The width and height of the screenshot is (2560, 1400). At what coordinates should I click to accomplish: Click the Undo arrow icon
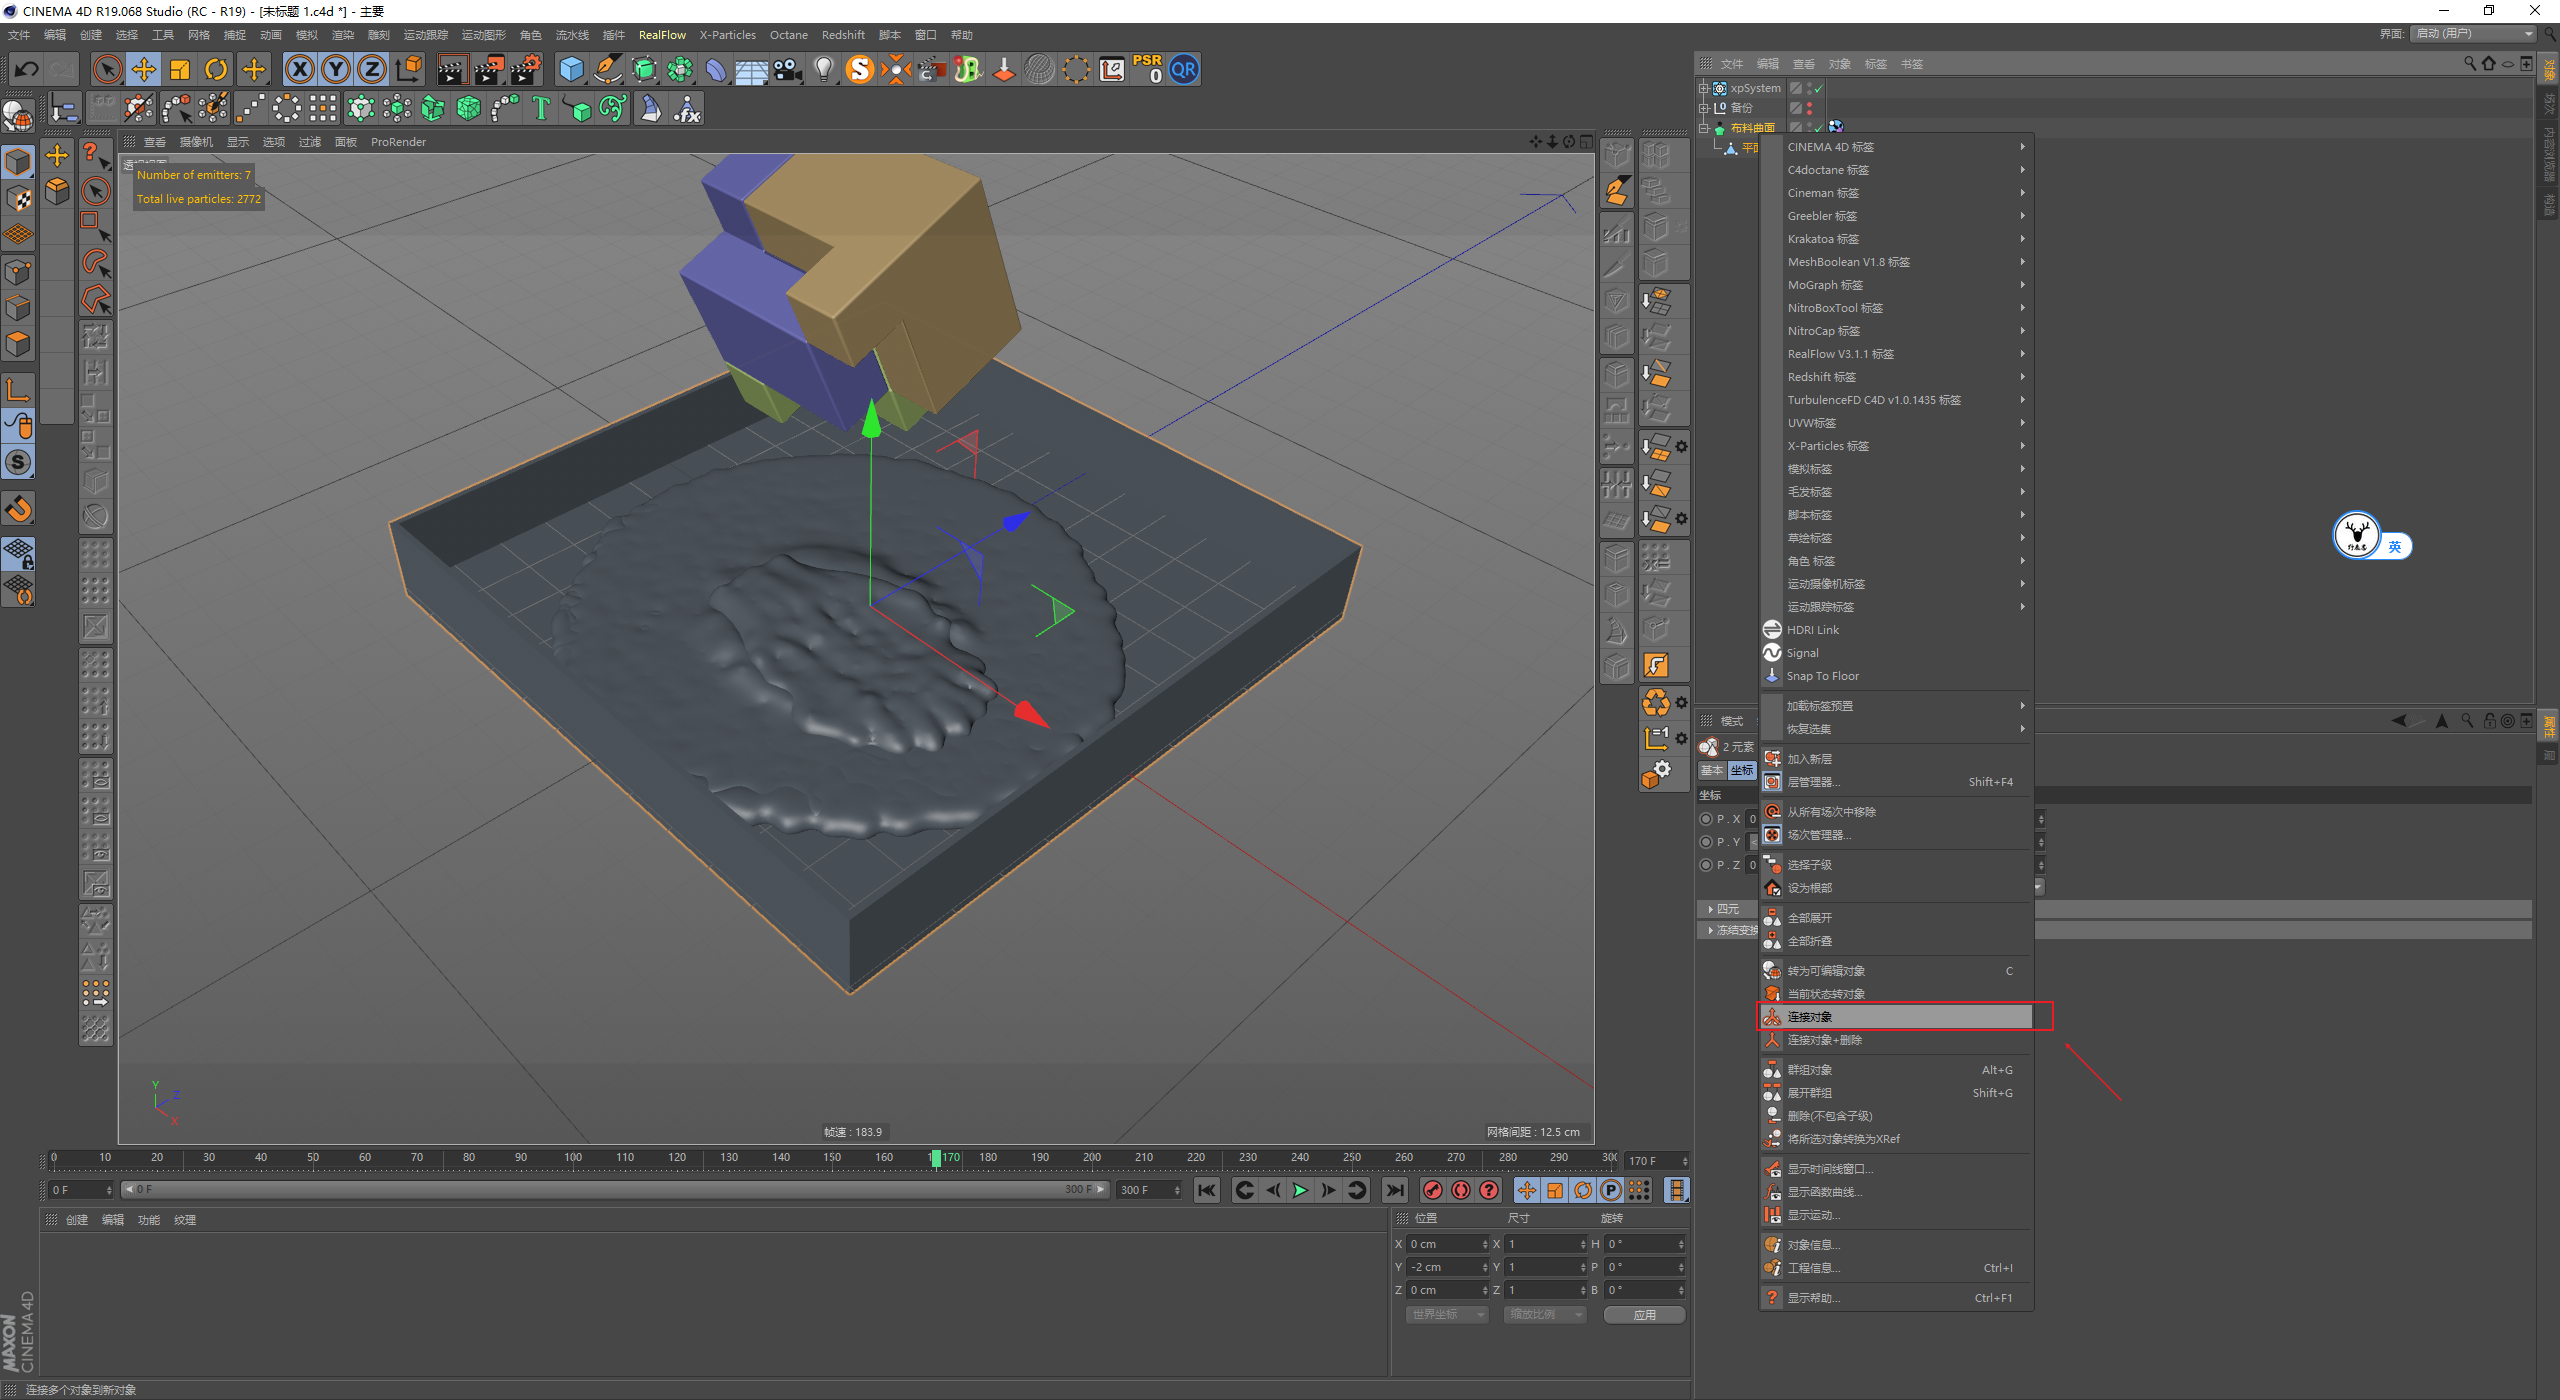pyautogui.click(x=27, y=69)
